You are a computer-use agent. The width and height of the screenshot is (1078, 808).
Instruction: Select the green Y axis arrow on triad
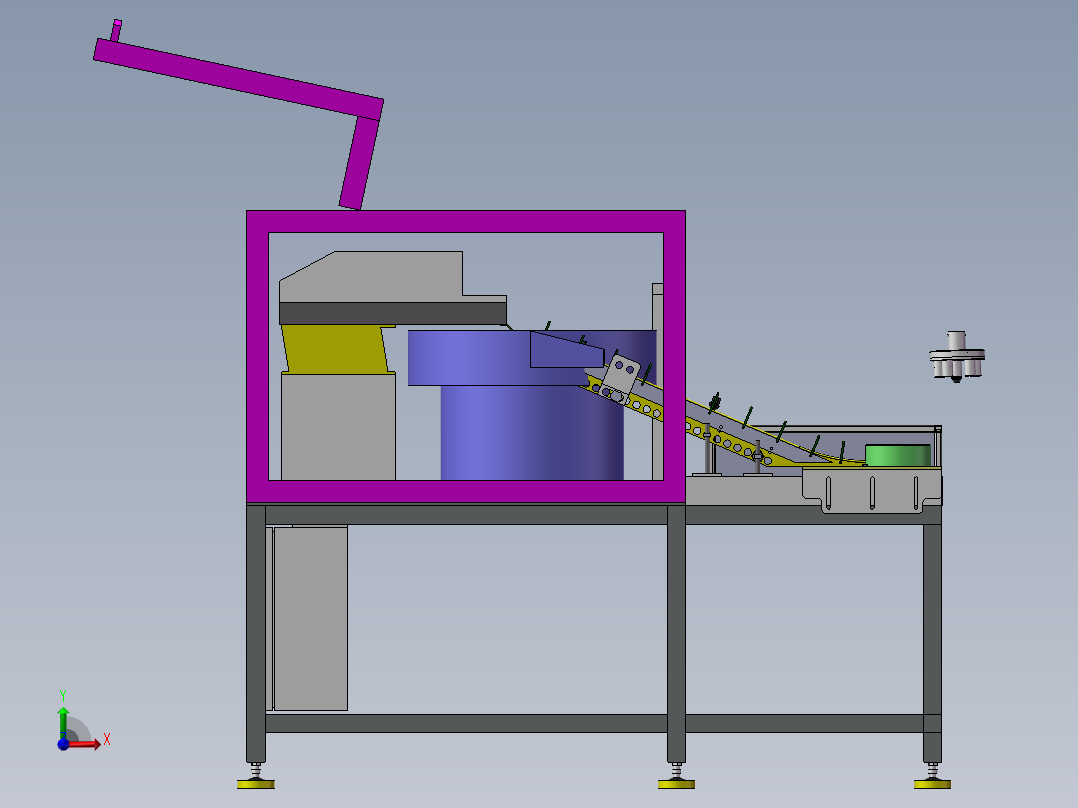tap(63, 722)
